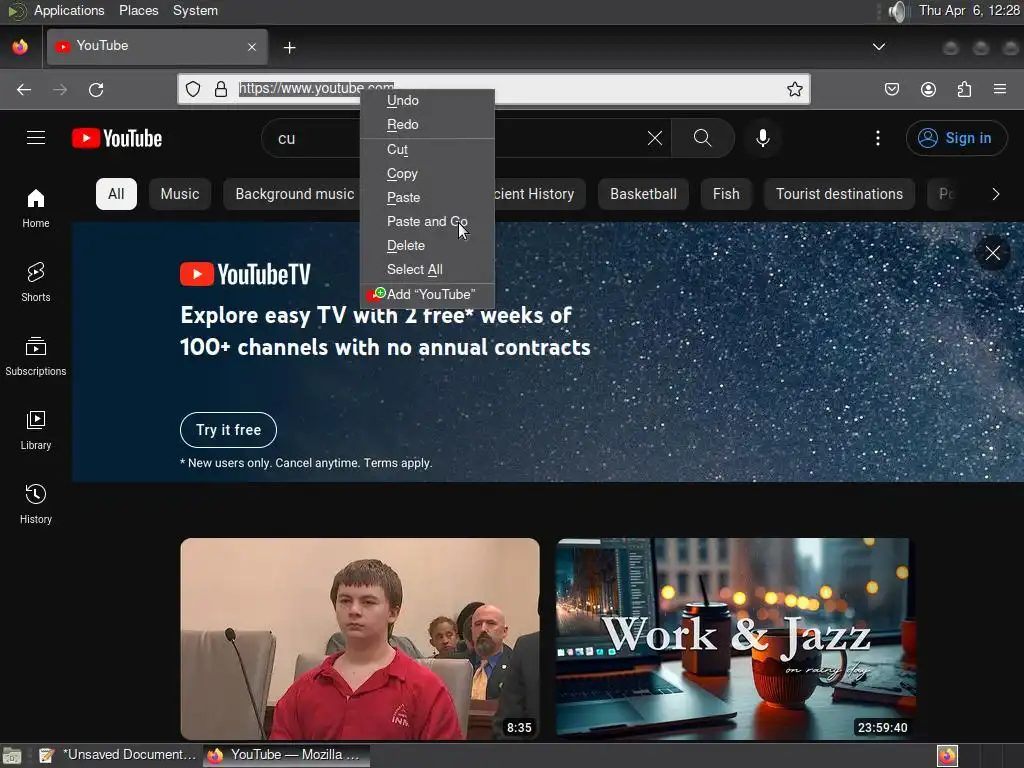The width and height of the screenshot is (1024, 768).
Task: Select the Music category chip
Action: (x=180, y=194)
